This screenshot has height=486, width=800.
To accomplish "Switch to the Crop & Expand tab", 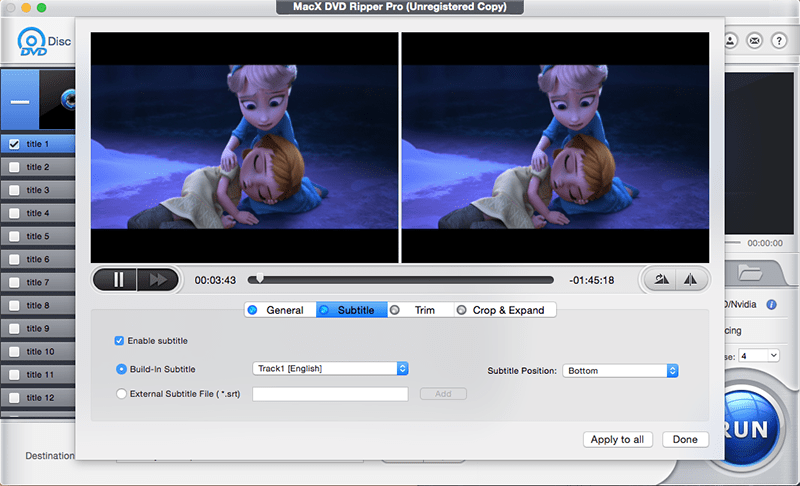I will tap(505, 310).
